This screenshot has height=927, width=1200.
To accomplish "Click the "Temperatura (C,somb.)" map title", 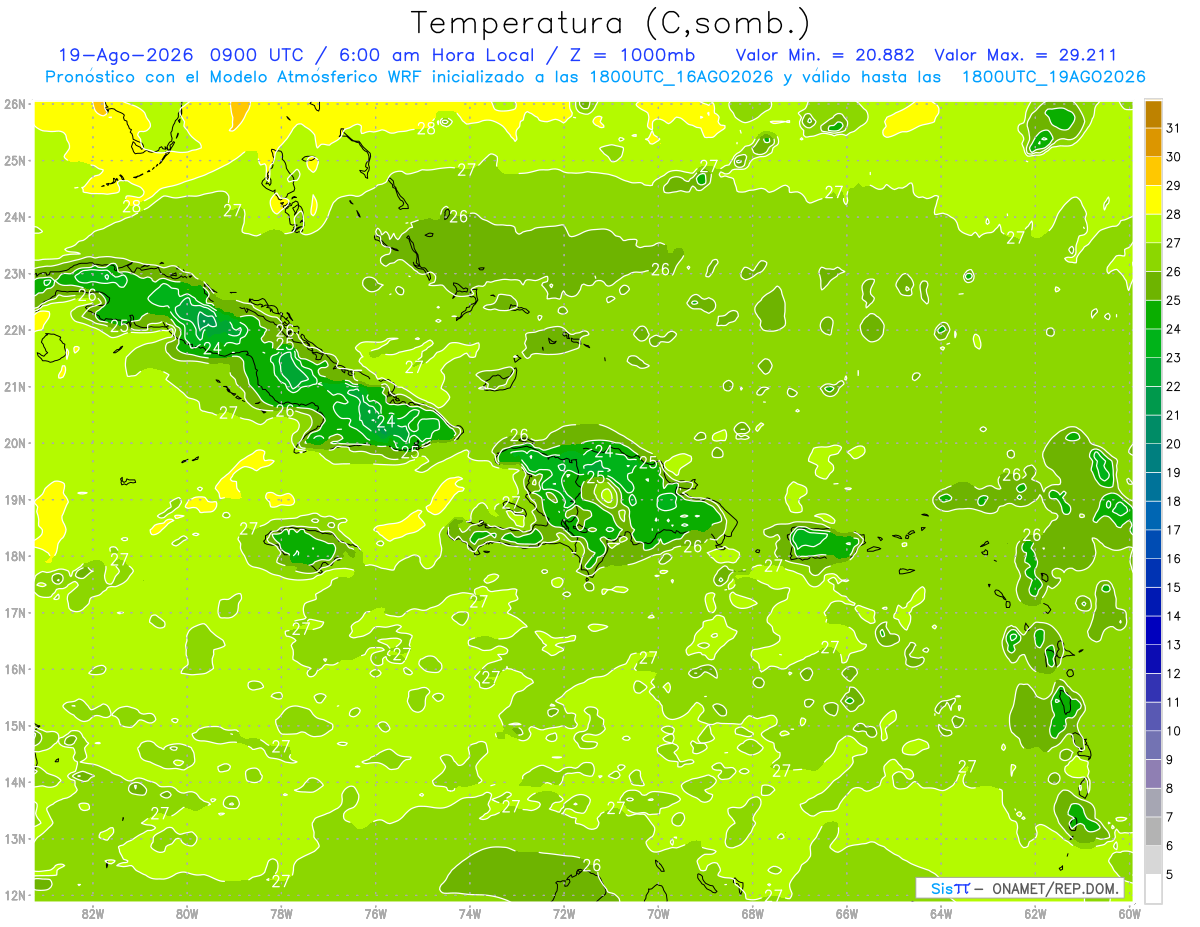I will (x=610, y=24).
